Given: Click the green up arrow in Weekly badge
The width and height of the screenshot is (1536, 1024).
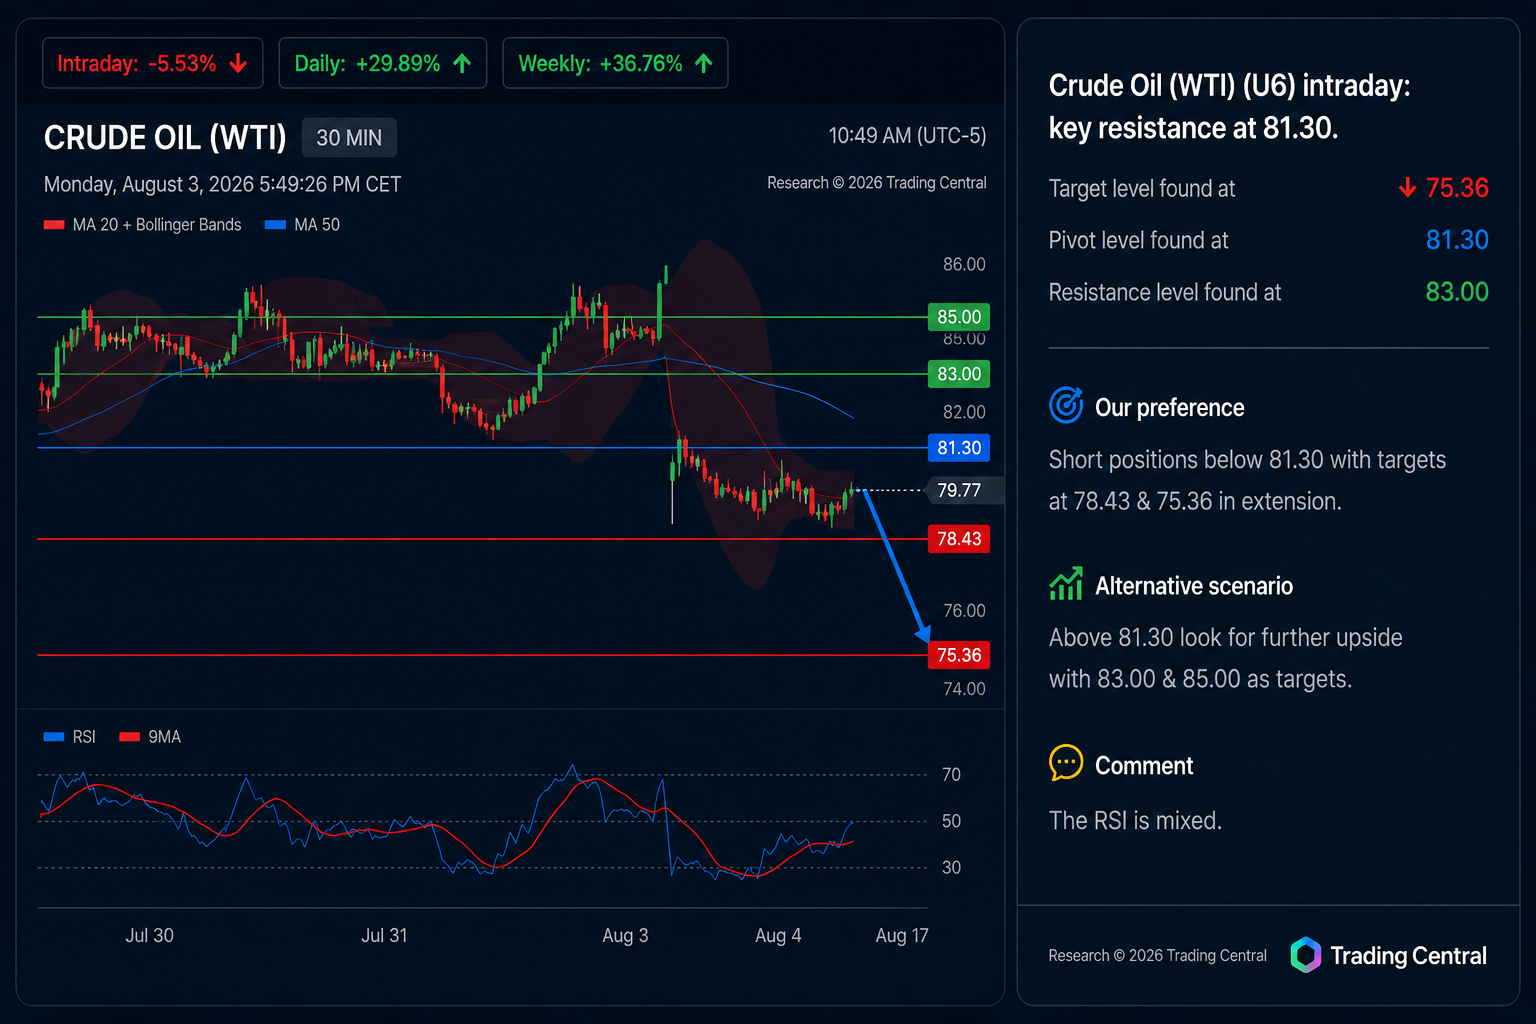Looking at the screenshot, I should 704,63.
